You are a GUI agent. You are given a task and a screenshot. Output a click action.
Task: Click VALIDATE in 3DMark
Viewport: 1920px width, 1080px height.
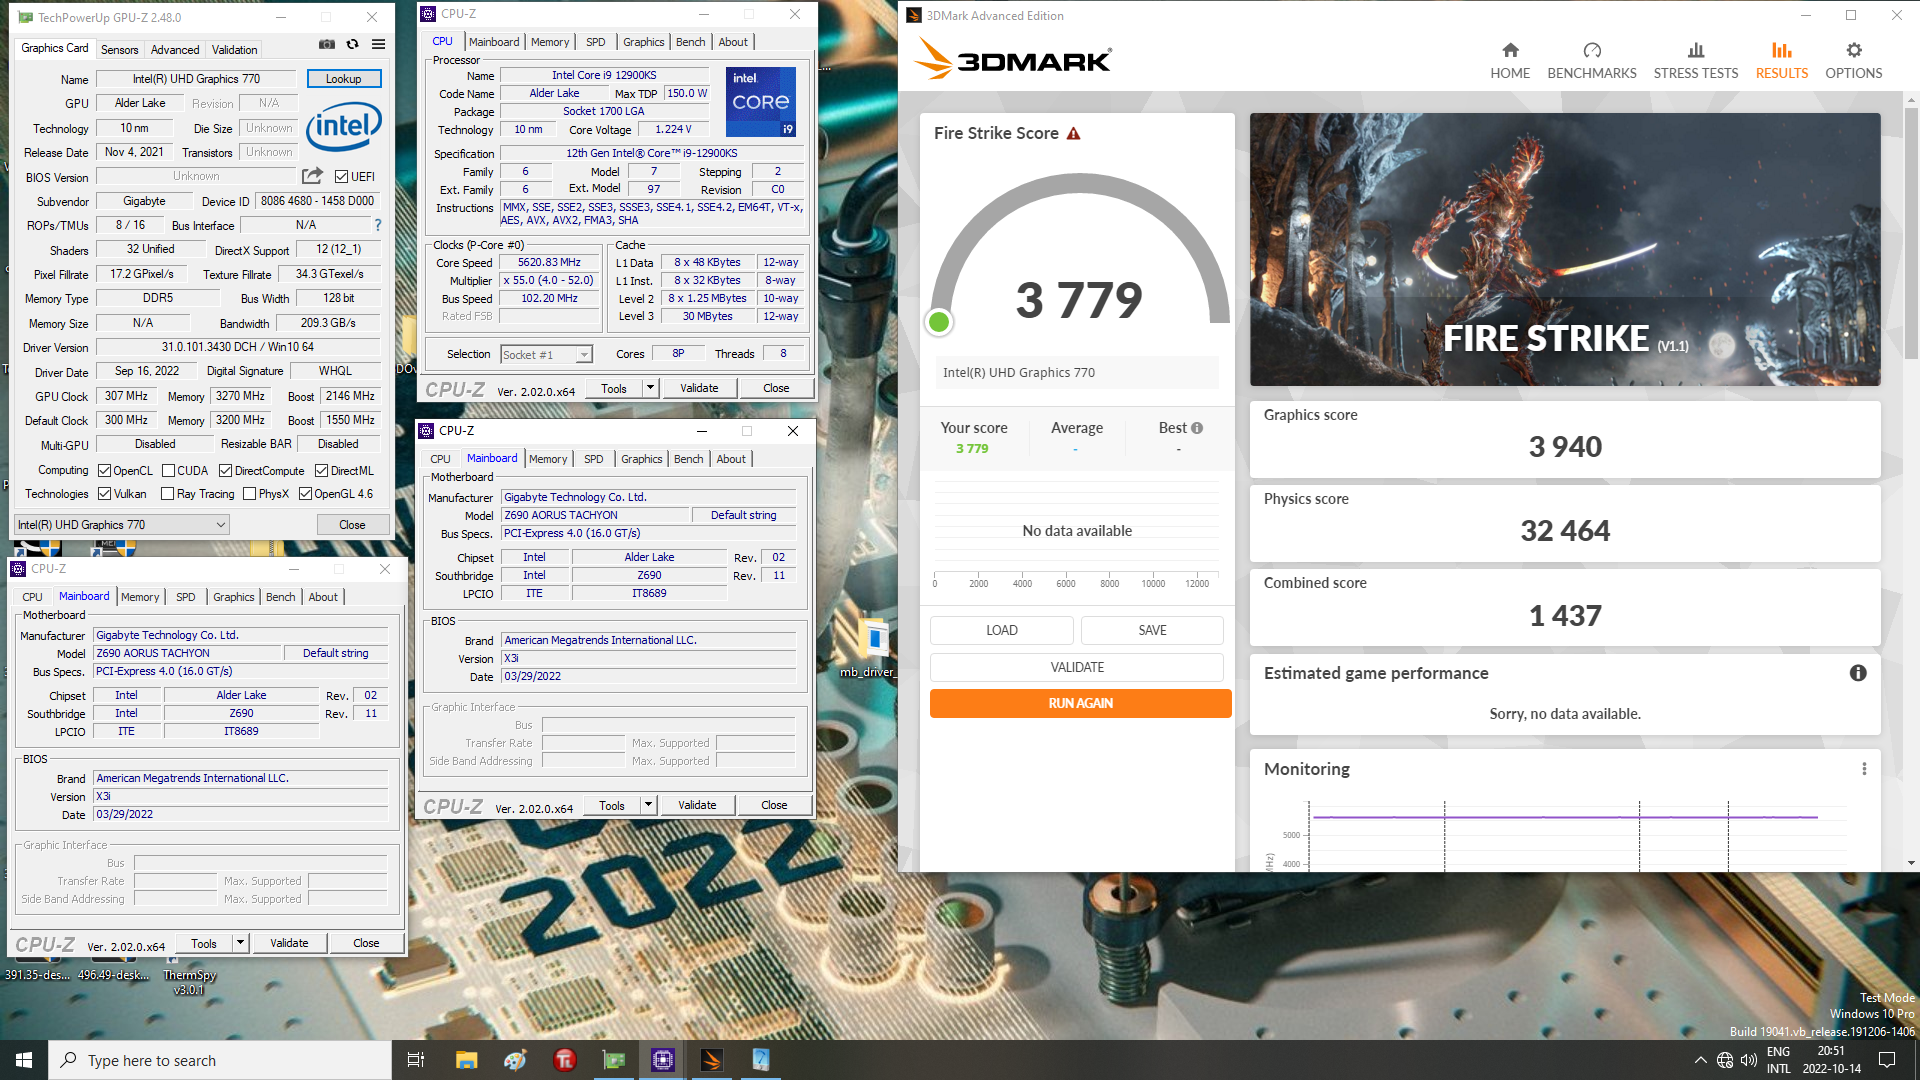tap(1077, 667)
